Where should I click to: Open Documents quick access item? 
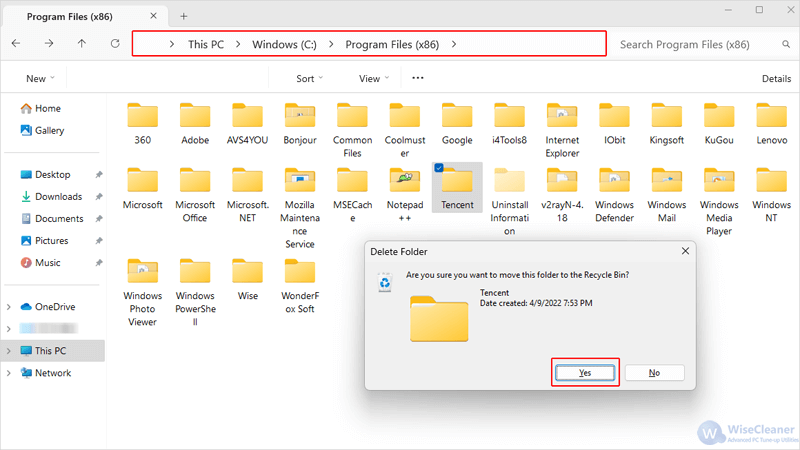(x=52, y=218)
